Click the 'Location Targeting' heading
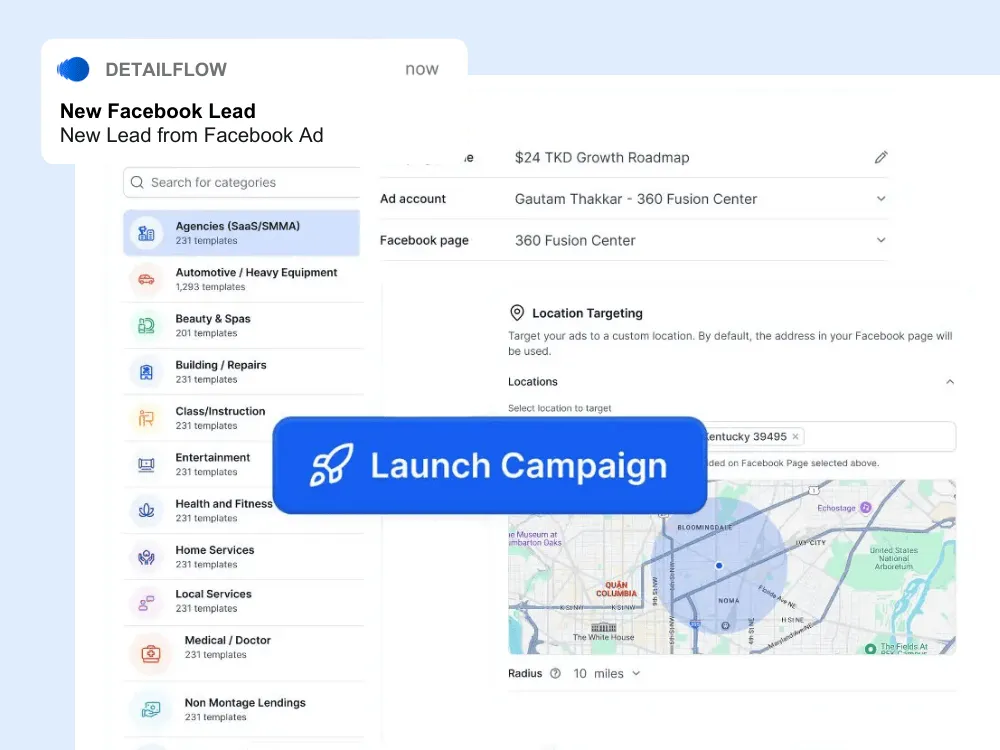The height and width of the screenshot is (750, 1000). (587, 313)
